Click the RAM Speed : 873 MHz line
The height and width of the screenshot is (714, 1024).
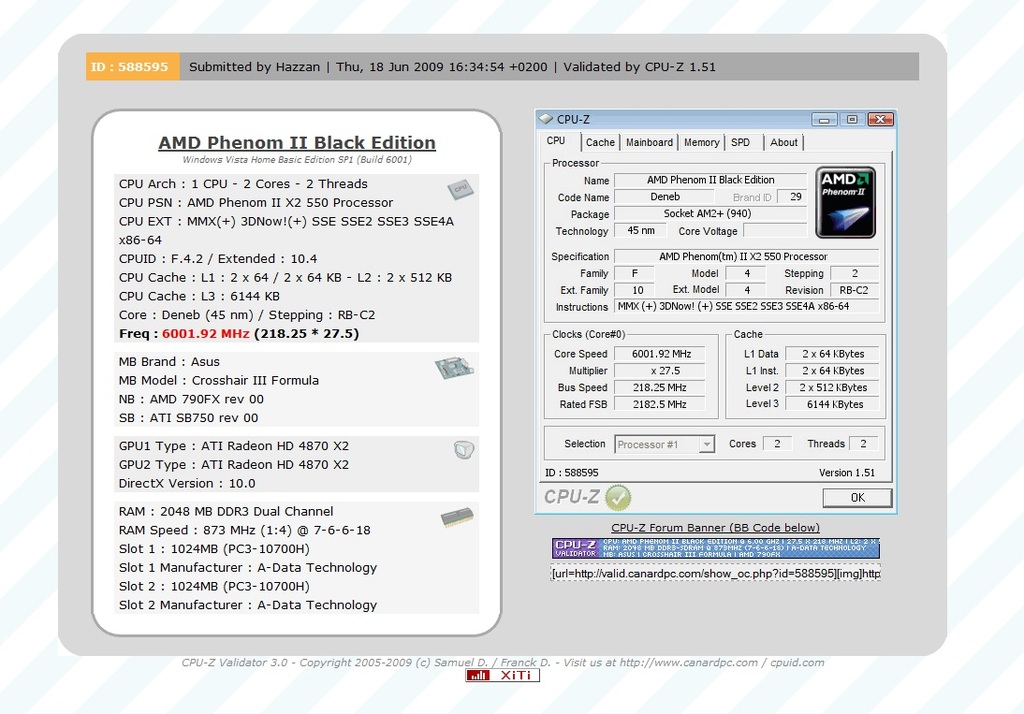coord(244,530)
